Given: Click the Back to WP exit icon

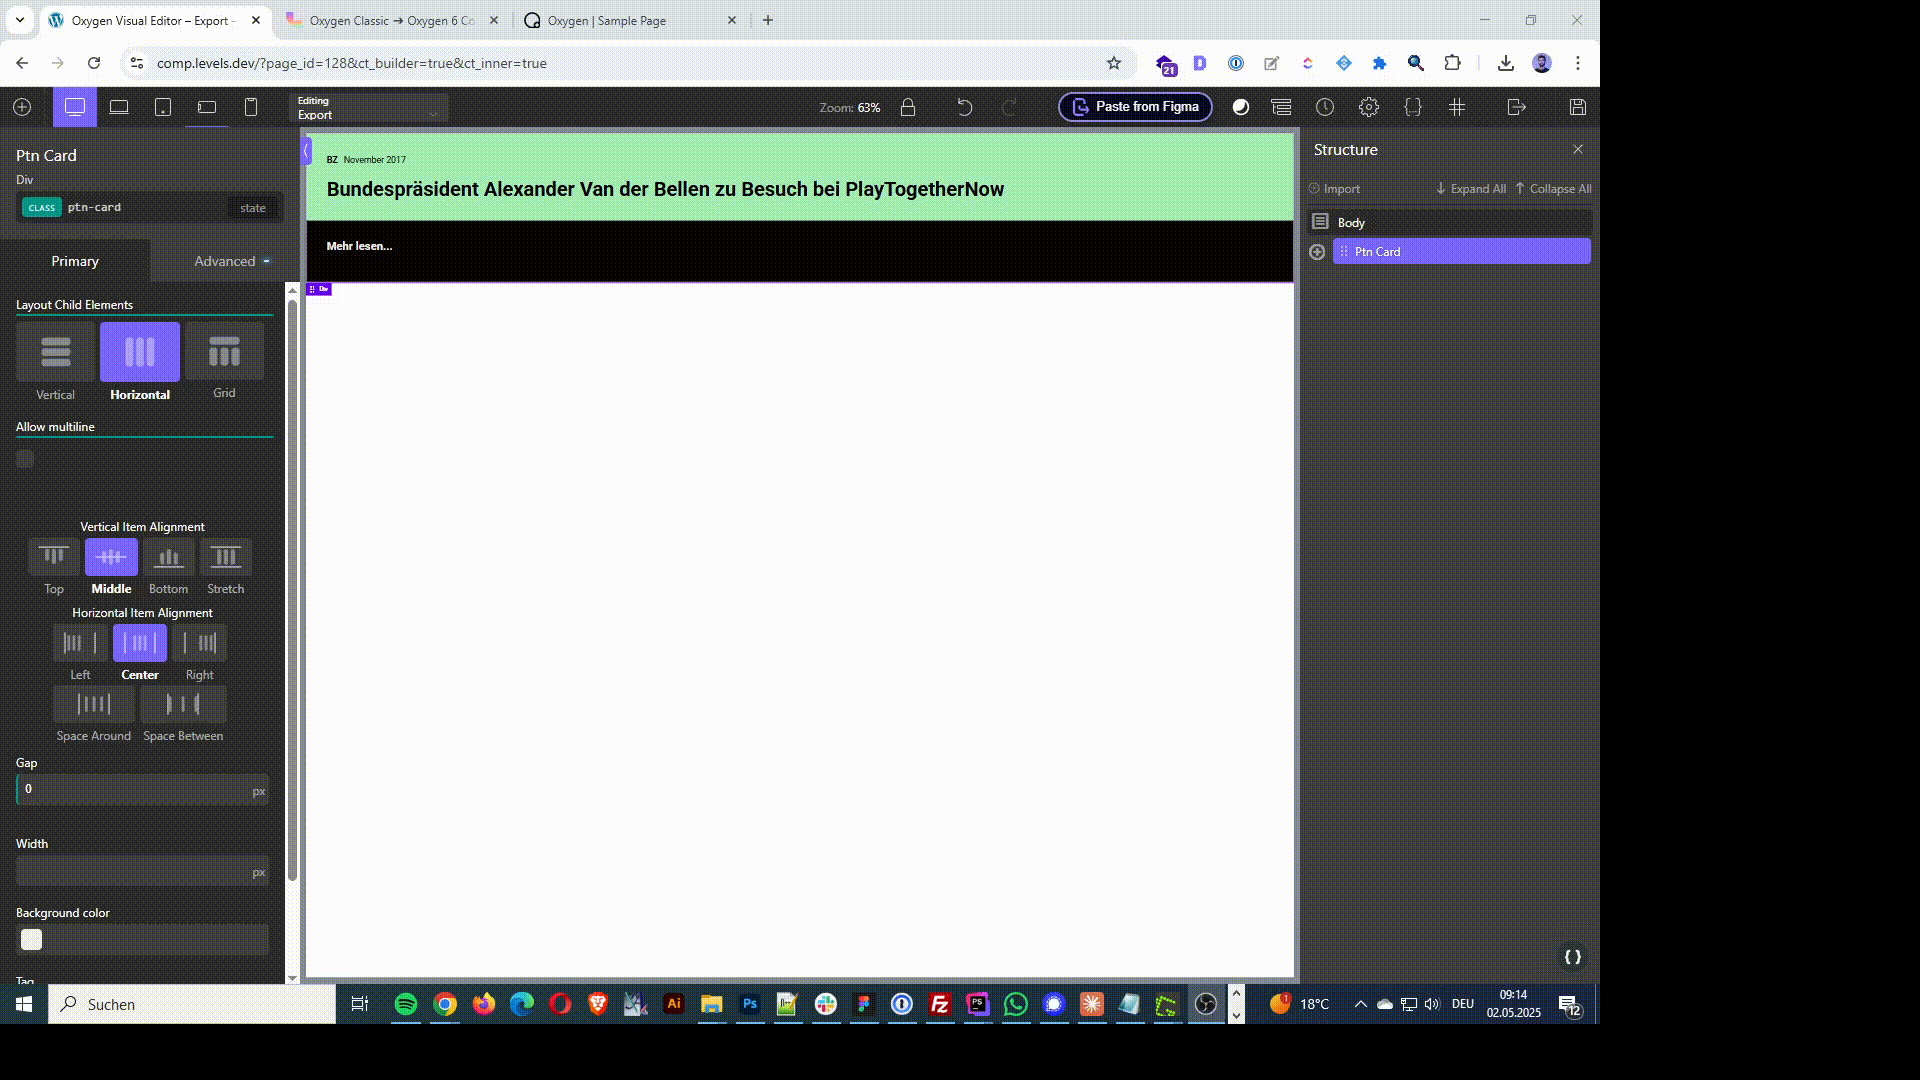Looking at the screenshot, I should [x=1517, y=107].
